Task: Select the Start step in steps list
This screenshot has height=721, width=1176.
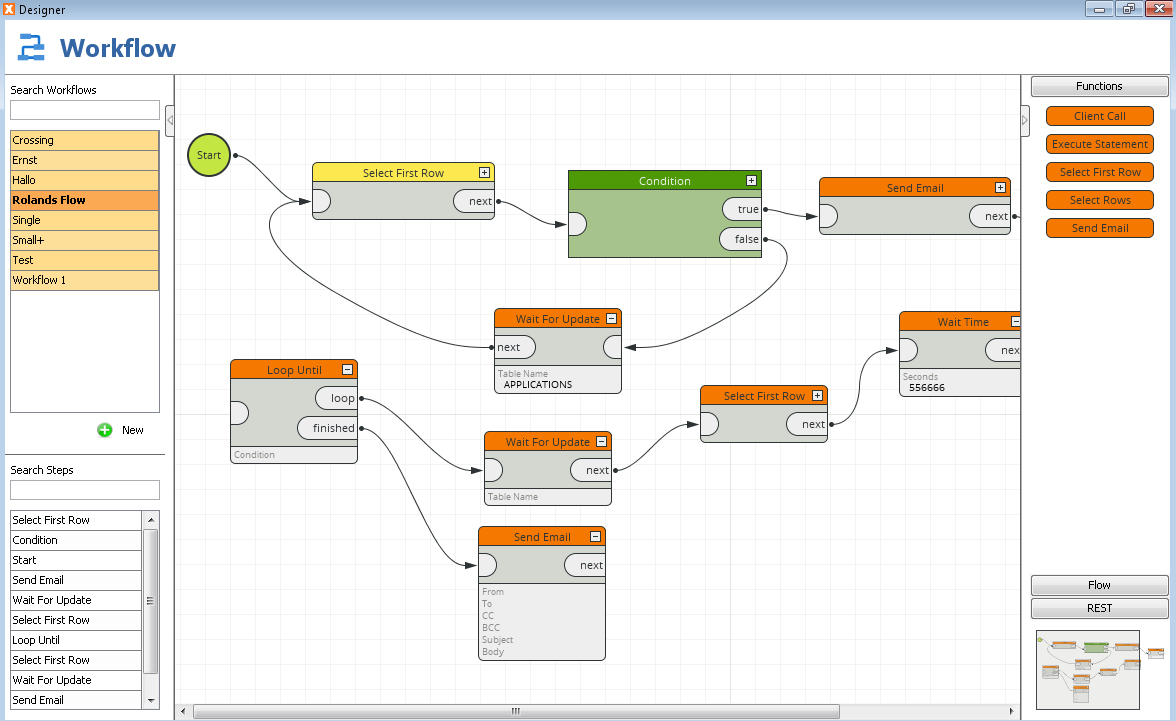Action: pos(76,560)
